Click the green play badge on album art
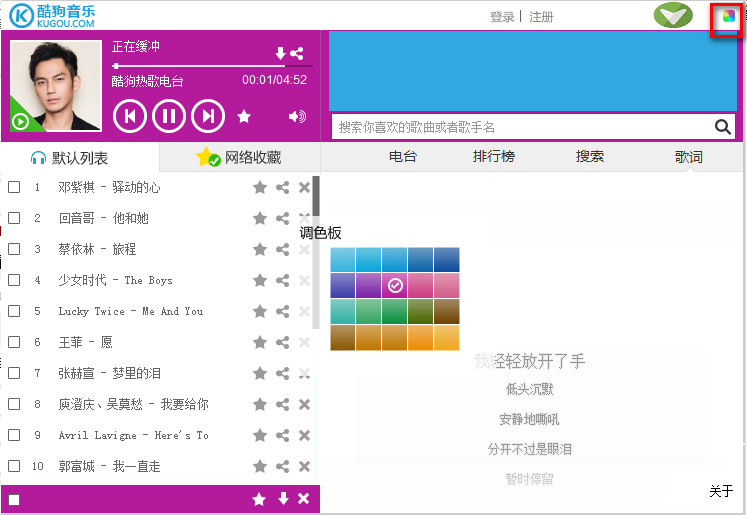This screenshot has height=515, width=747. point(20,121)
